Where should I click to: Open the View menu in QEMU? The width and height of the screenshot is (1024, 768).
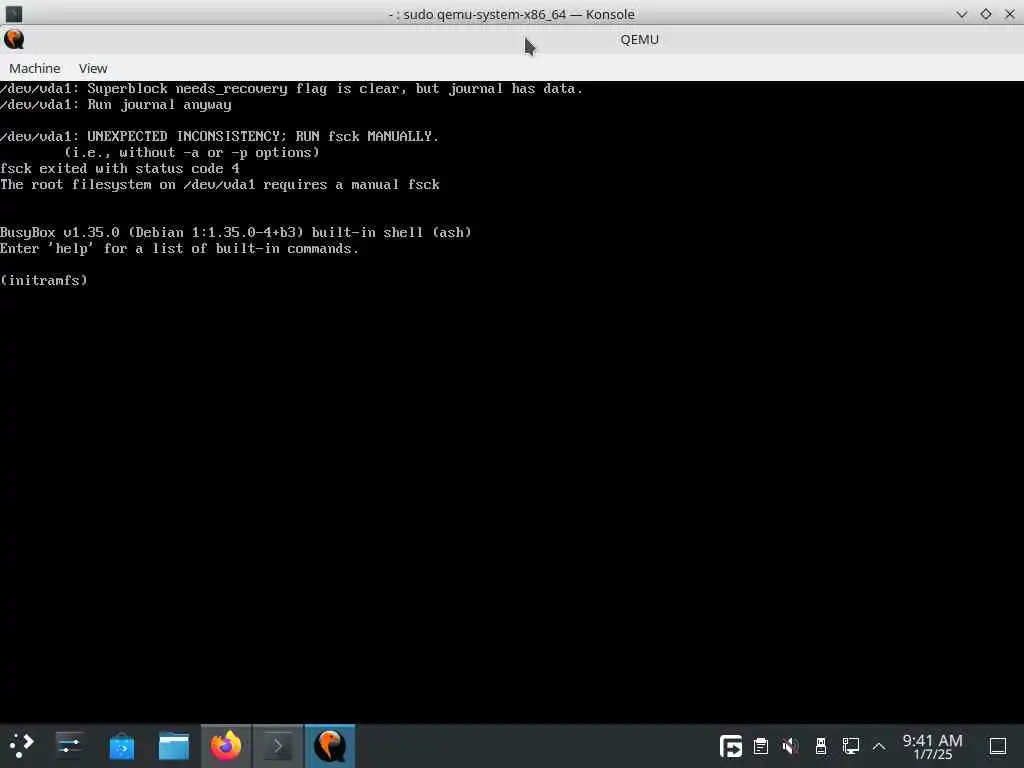[93, 68]
